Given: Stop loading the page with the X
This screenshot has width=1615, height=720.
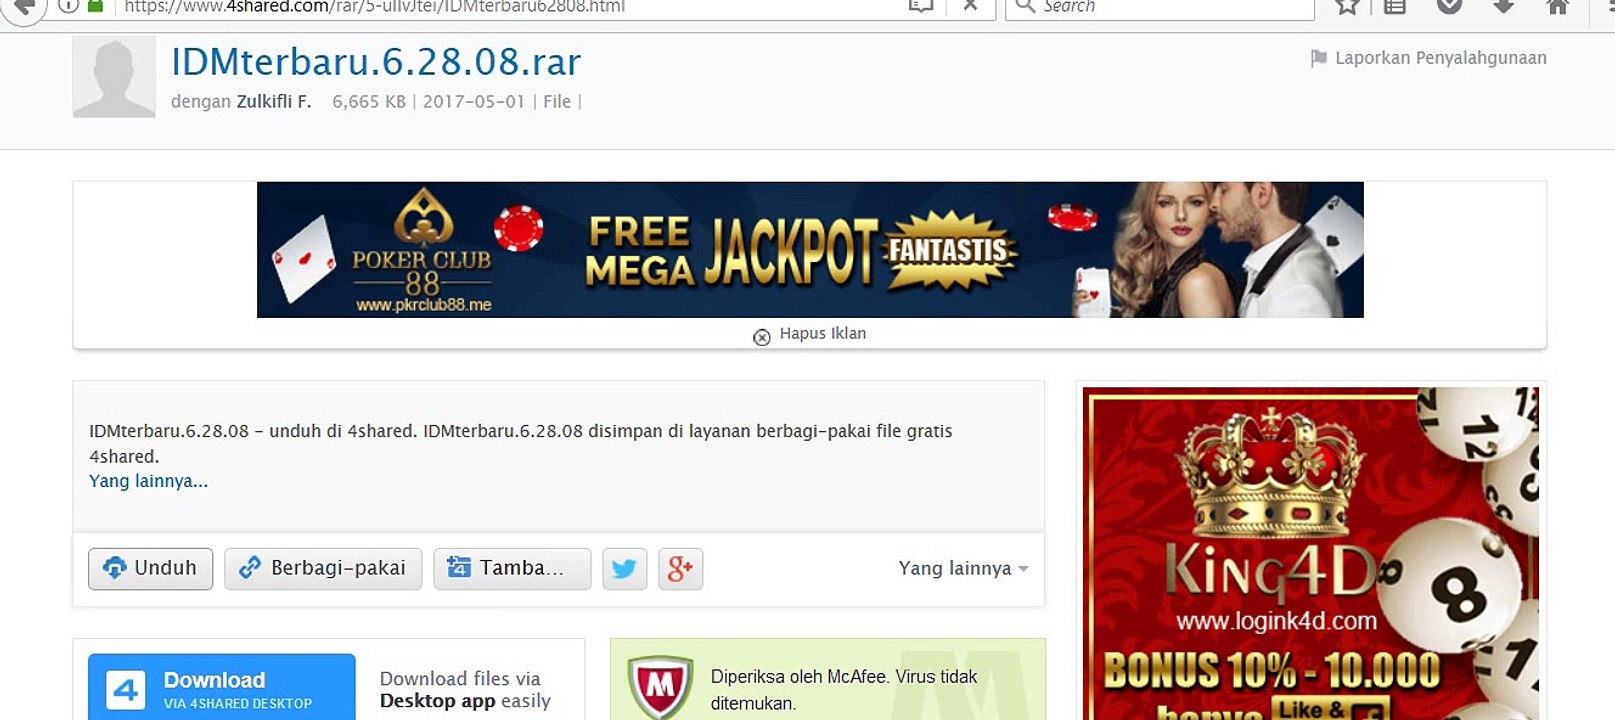Looking at the screenshot, I should [969, 6].
